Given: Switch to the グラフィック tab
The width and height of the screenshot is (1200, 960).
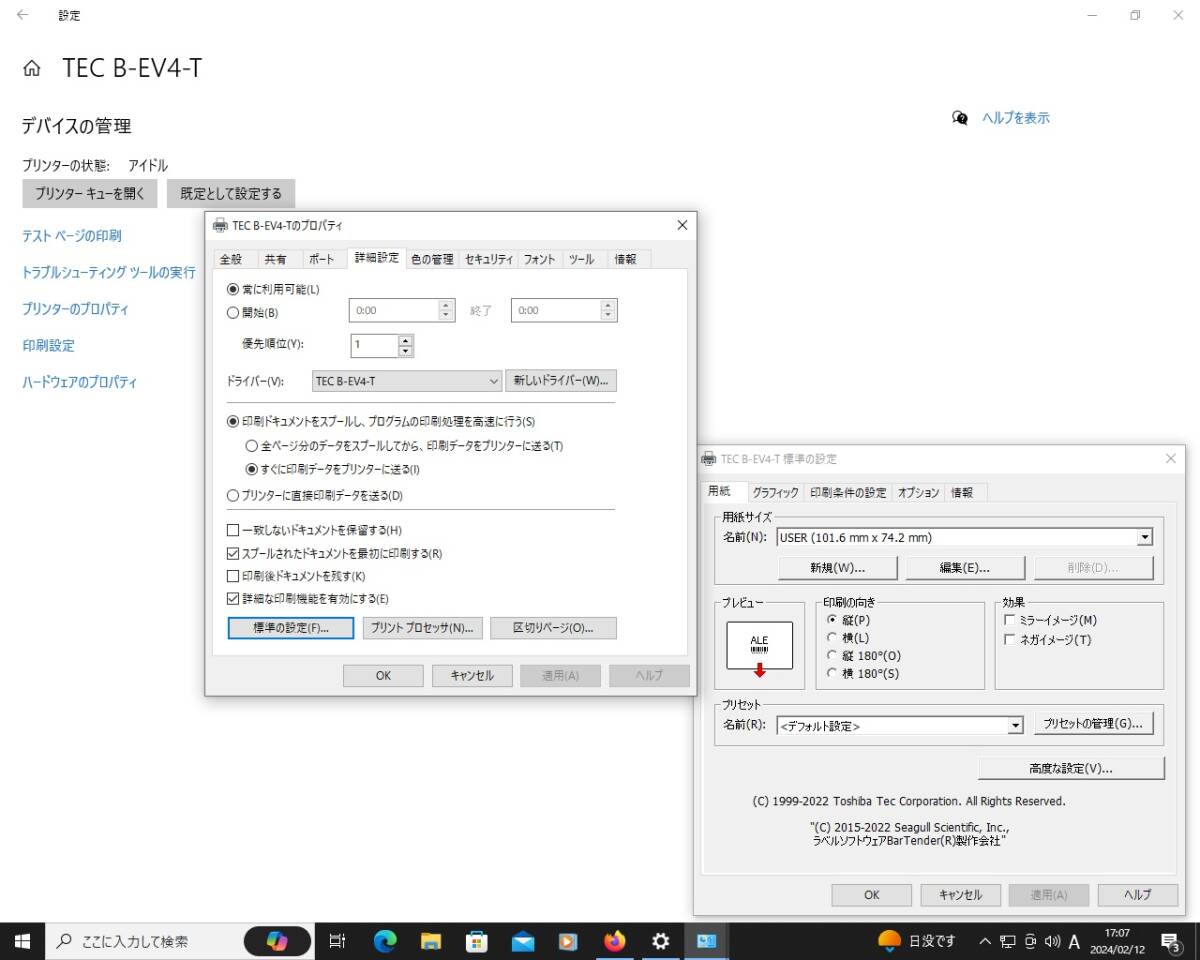Looking at the screenshot, I should pyautogui.click(x=775, y=492).
